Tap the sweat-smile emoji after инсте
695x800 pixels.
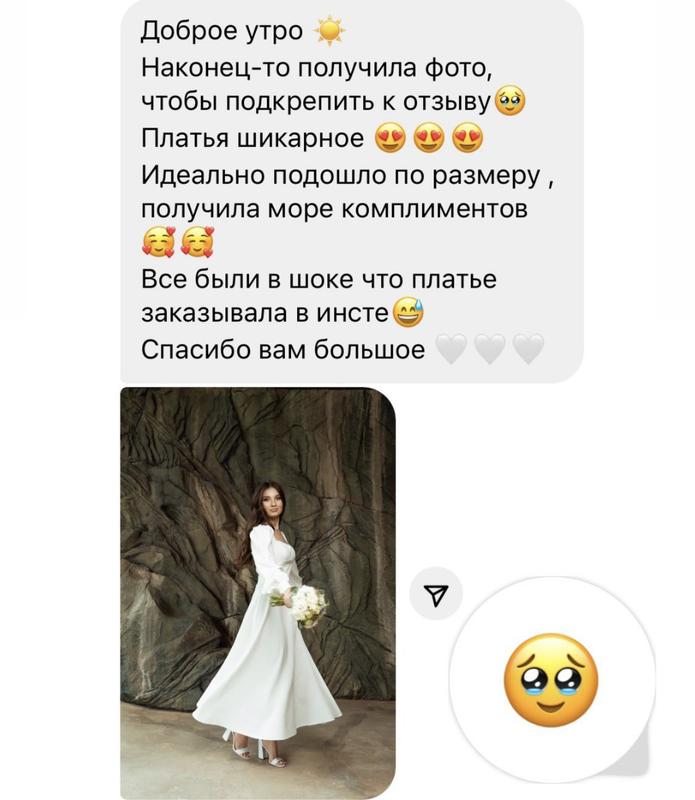point(407,312)
